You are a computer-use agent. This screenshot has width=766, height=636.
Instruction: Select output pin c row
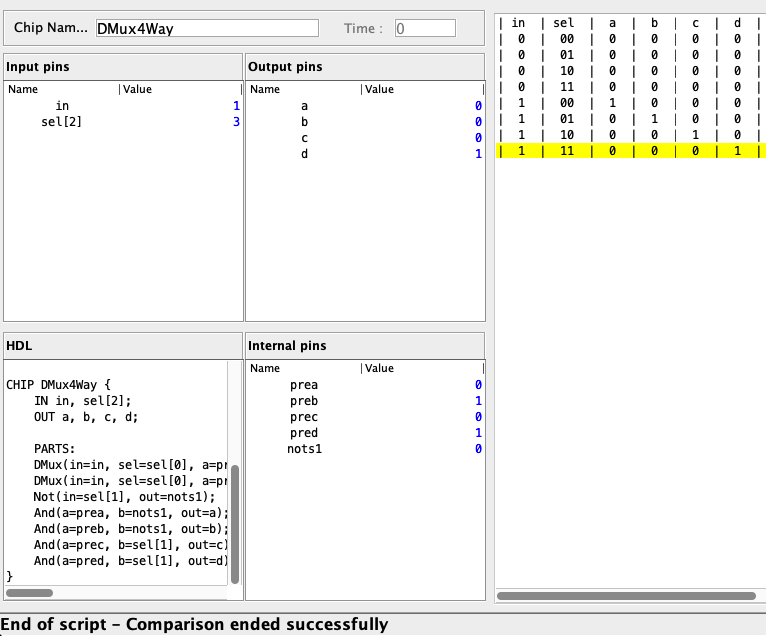(365, 138)
